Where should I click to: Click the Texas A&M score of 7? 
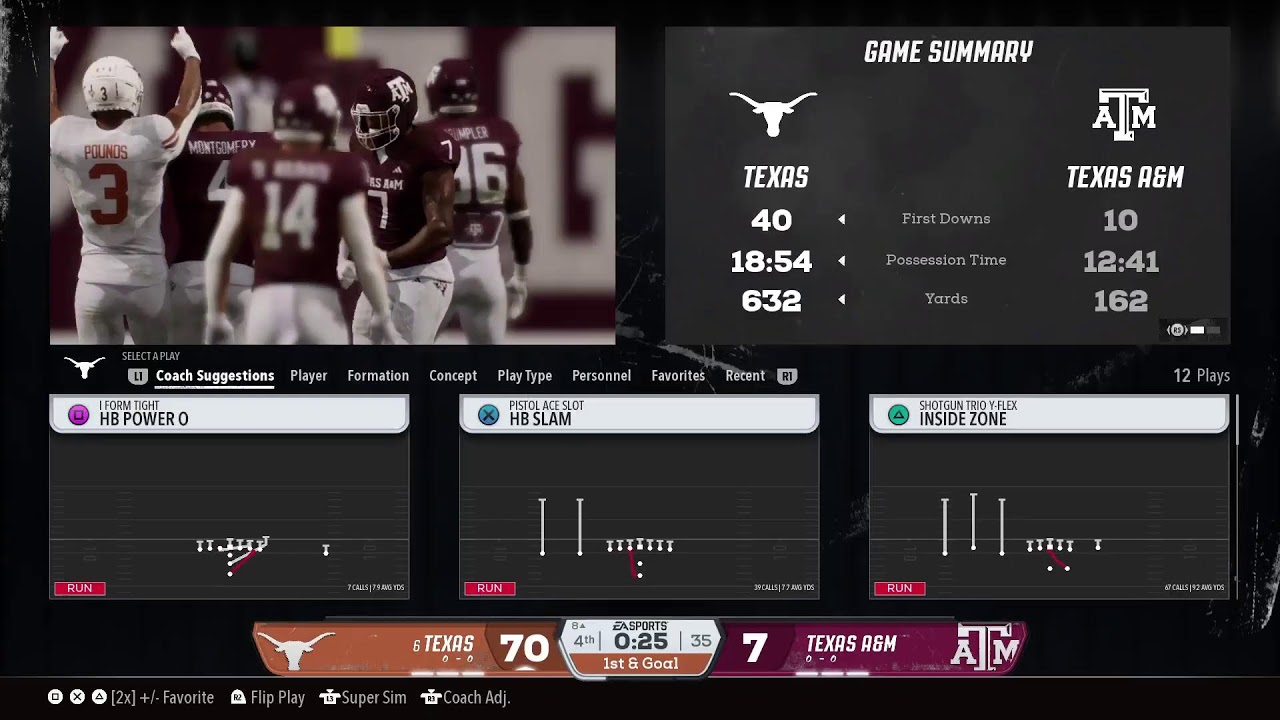click(755, 649)
